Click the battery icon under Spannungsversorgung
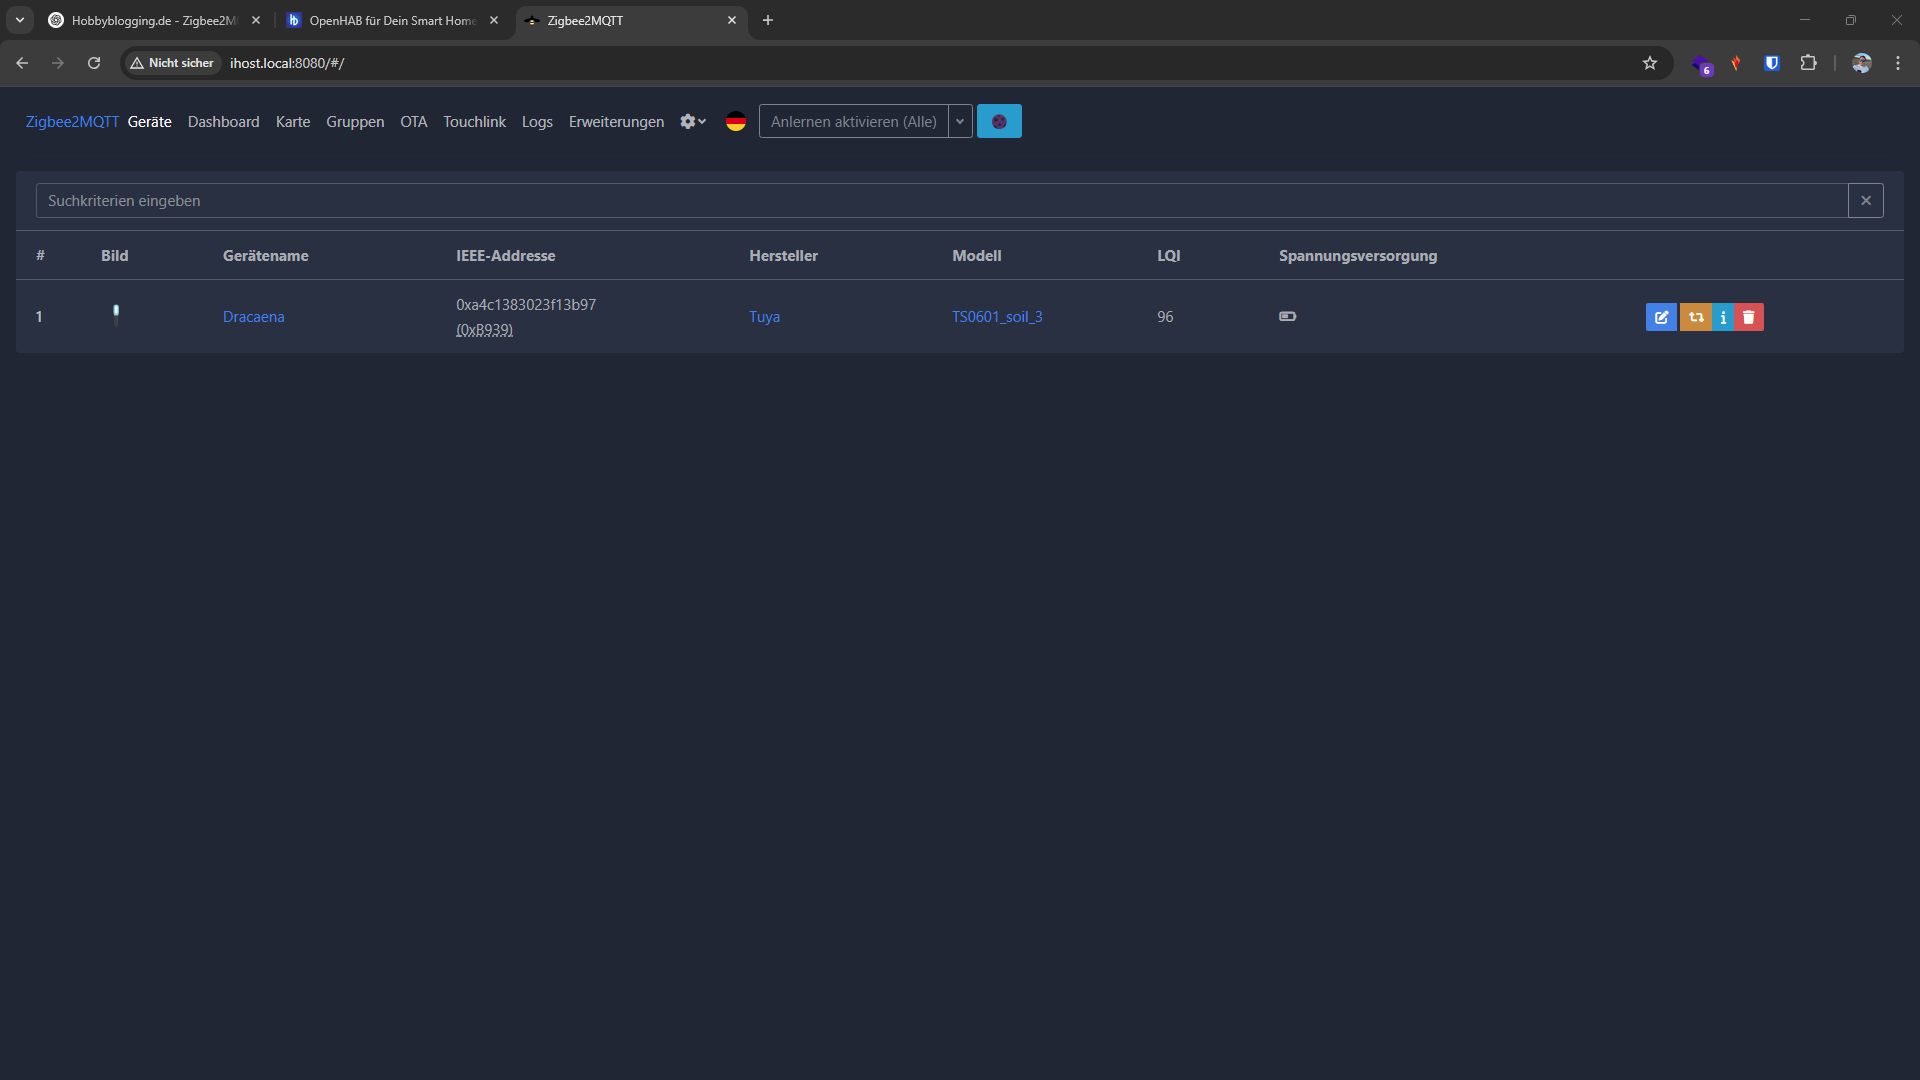This screenshot has height=1080, width=1920. pos(1287,316)
